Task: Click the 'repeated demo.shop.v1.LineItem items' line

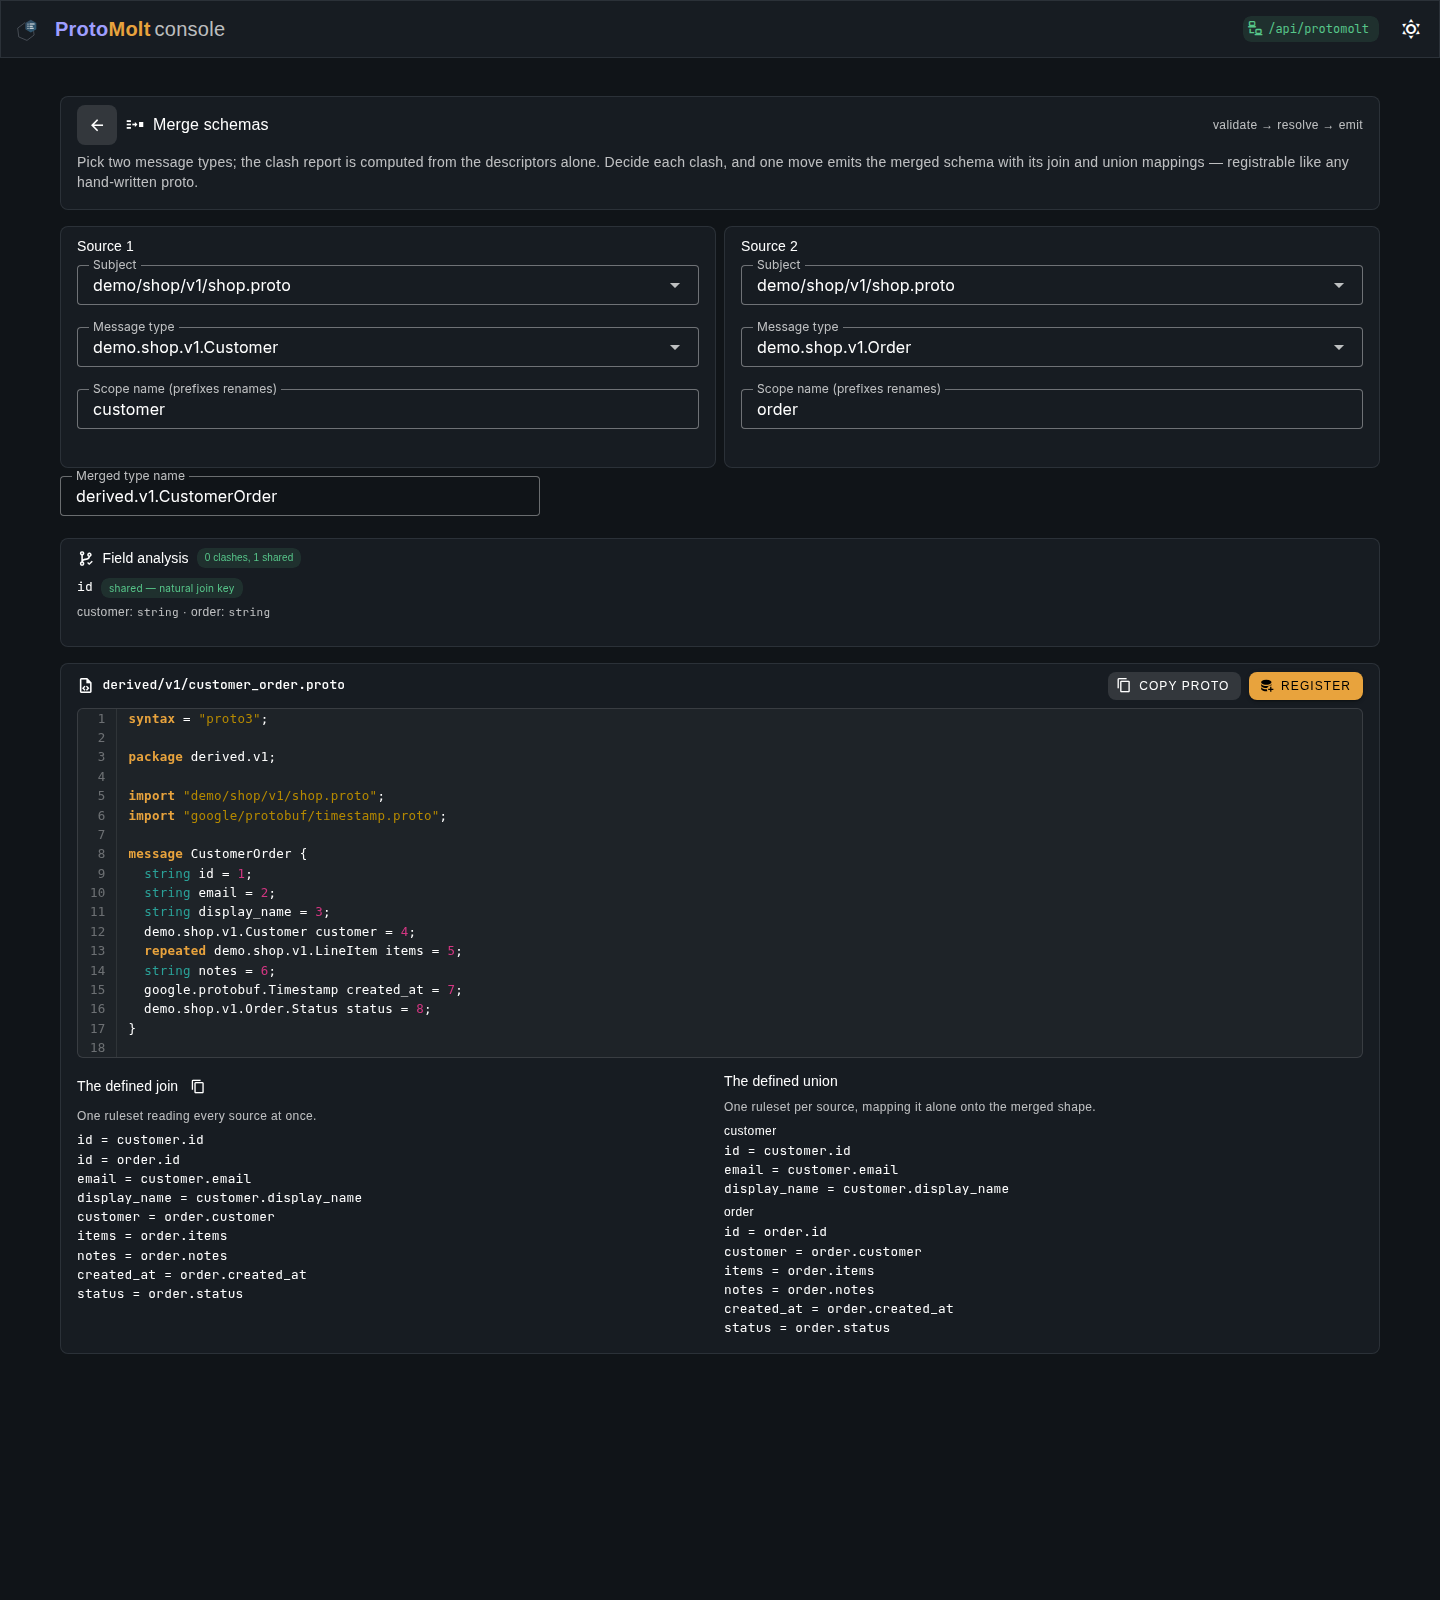Action: coord(303,951)
